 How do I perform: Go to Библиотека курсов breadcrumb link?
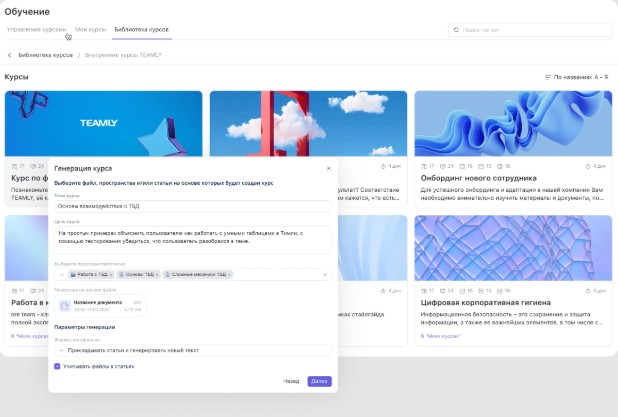(x=46, y=55)
